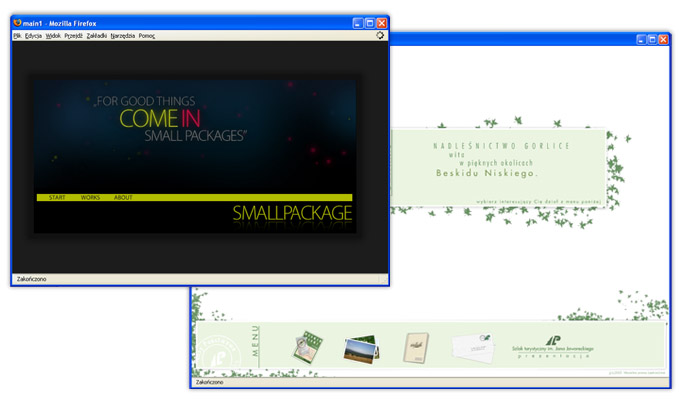Open the Widok menu

tap(53, 36)
